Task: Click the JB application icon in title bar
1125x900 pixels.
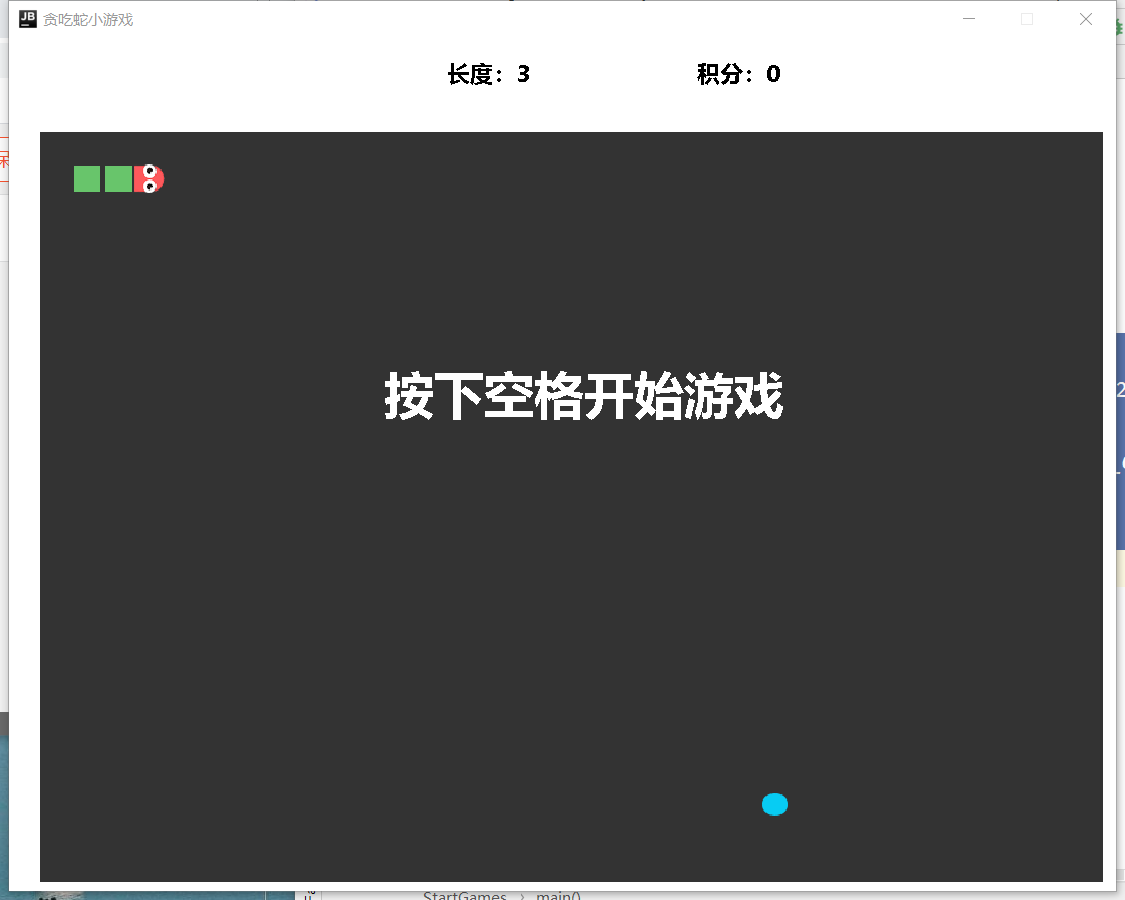Action: click(27, 18)
